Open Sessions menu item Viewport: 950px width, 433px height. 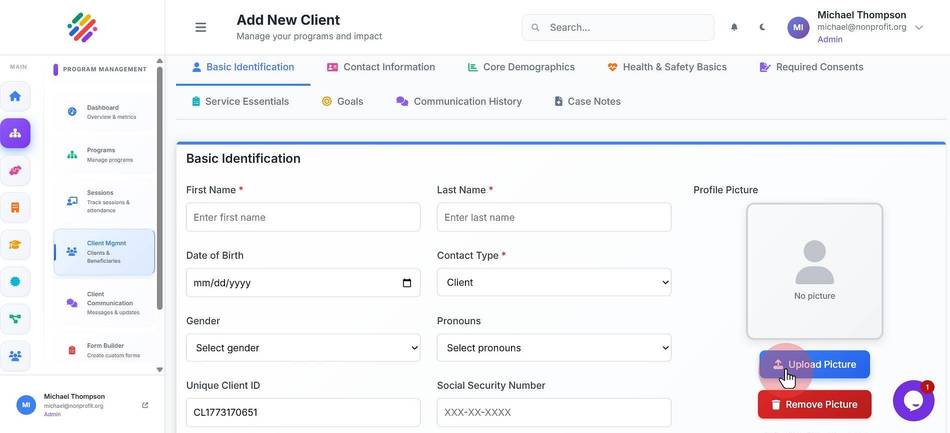point(104,201)
